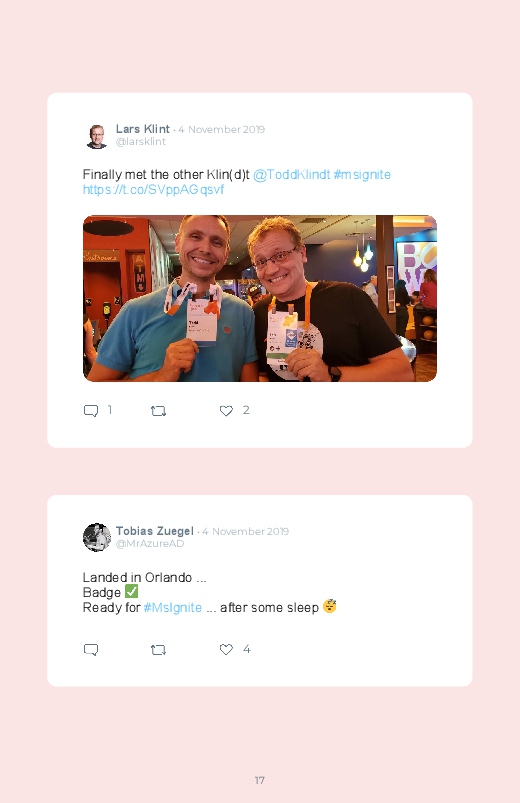
Task: Click the Lars Klint display name
Action: [142, 129]
